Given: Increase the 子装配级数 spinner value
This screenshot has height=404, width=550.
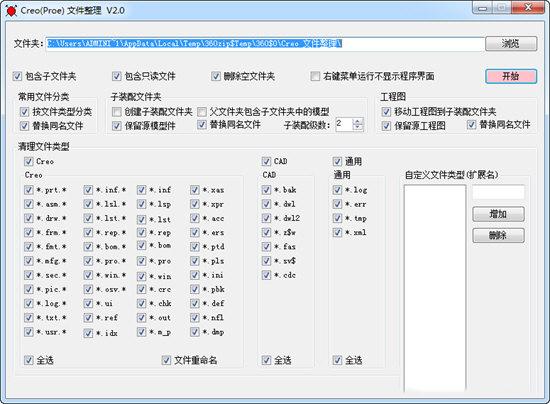Looking at the screenshot, I should [x=358, y=121].
